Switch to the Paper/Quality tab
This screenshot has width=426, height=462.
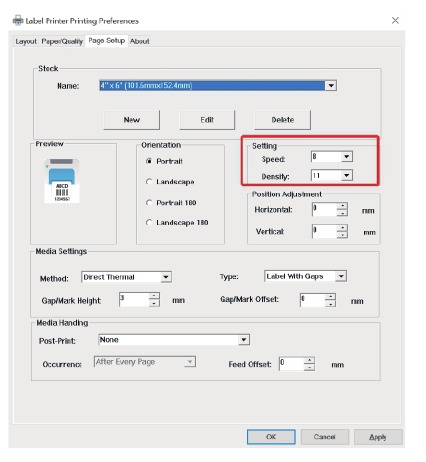tap(62, 41)
